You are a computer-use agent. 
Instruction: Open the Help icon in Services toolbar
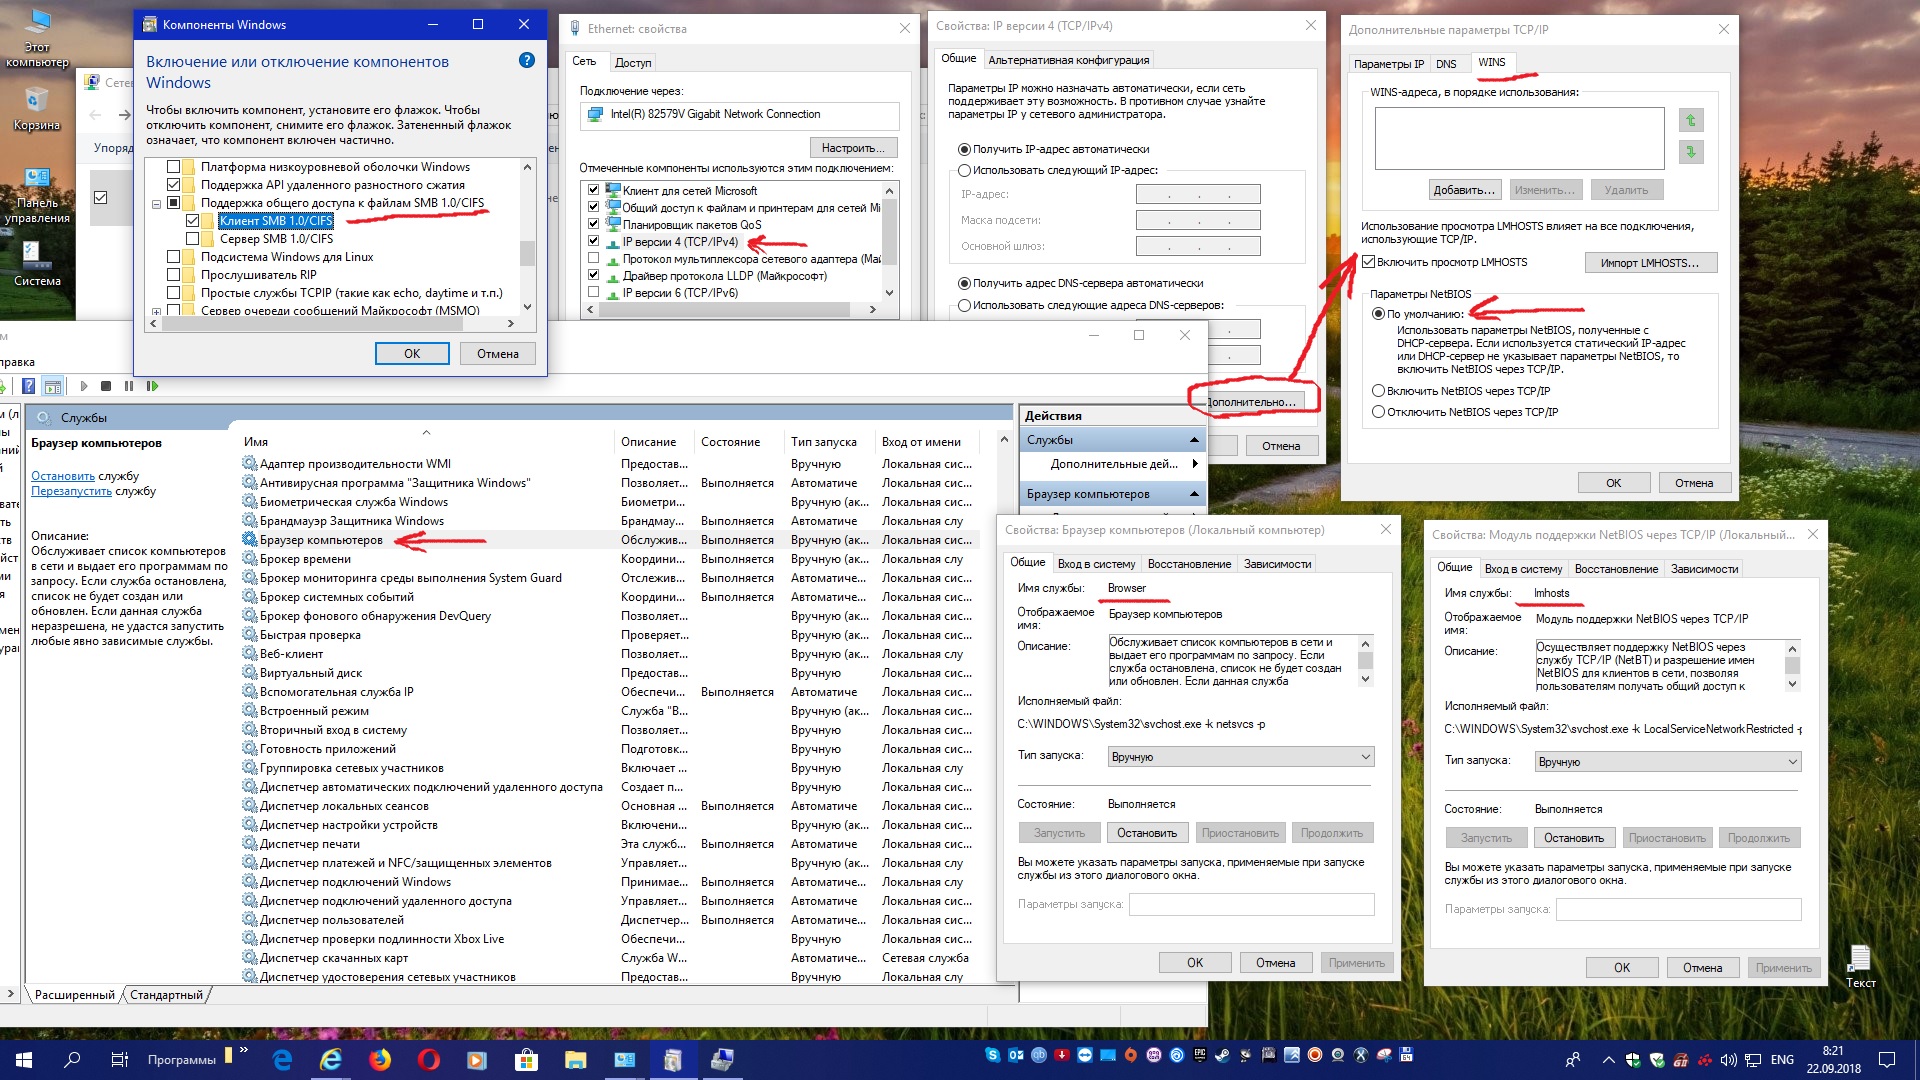click(29, 386)
